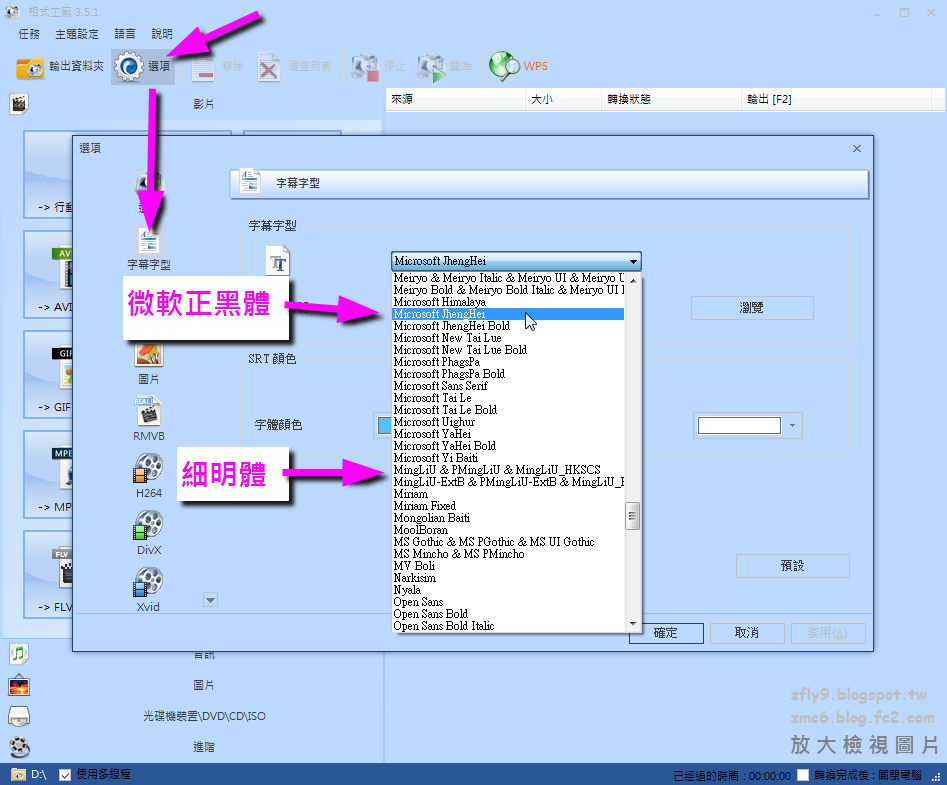
Task: Toggle the 轉換完成後 關閉電腦 shutdown checkbox
Action: coord(803,775)
